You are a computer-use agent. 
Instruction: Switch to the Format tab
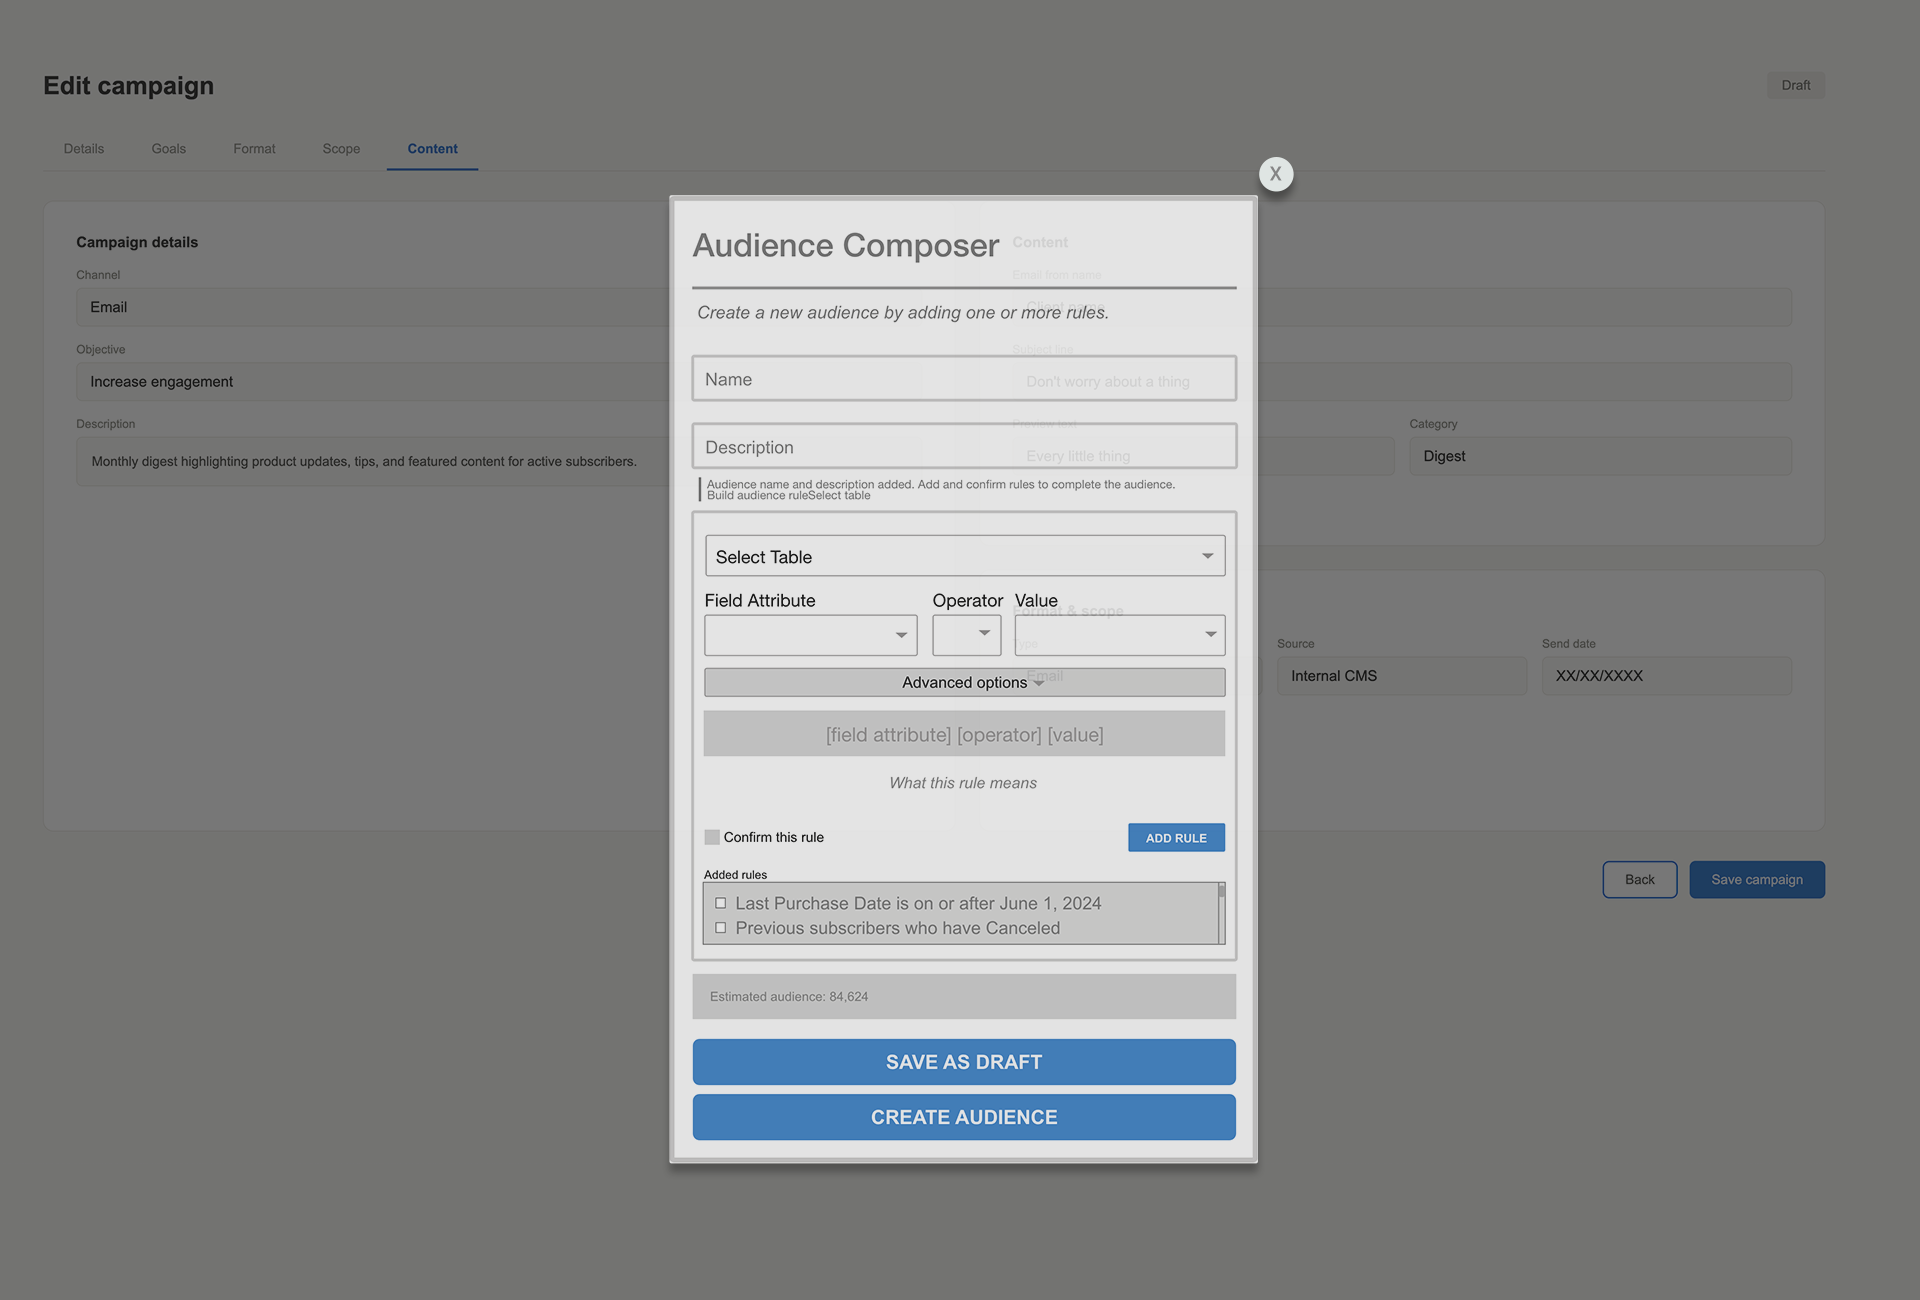click(x=254, y=149)
